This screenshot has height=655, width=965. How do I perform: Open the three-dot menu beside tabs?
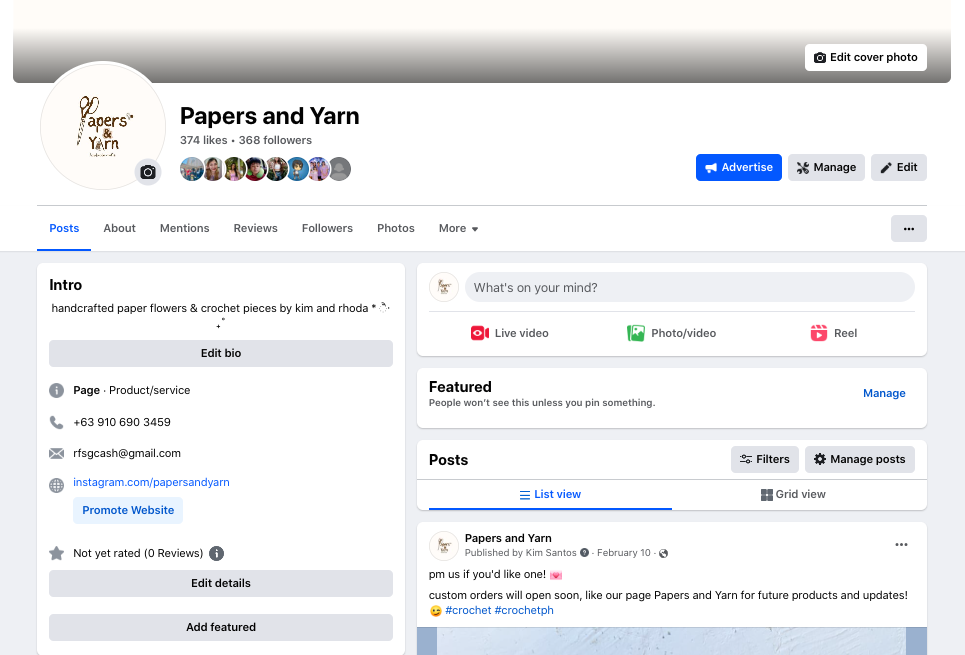(908, 228)
